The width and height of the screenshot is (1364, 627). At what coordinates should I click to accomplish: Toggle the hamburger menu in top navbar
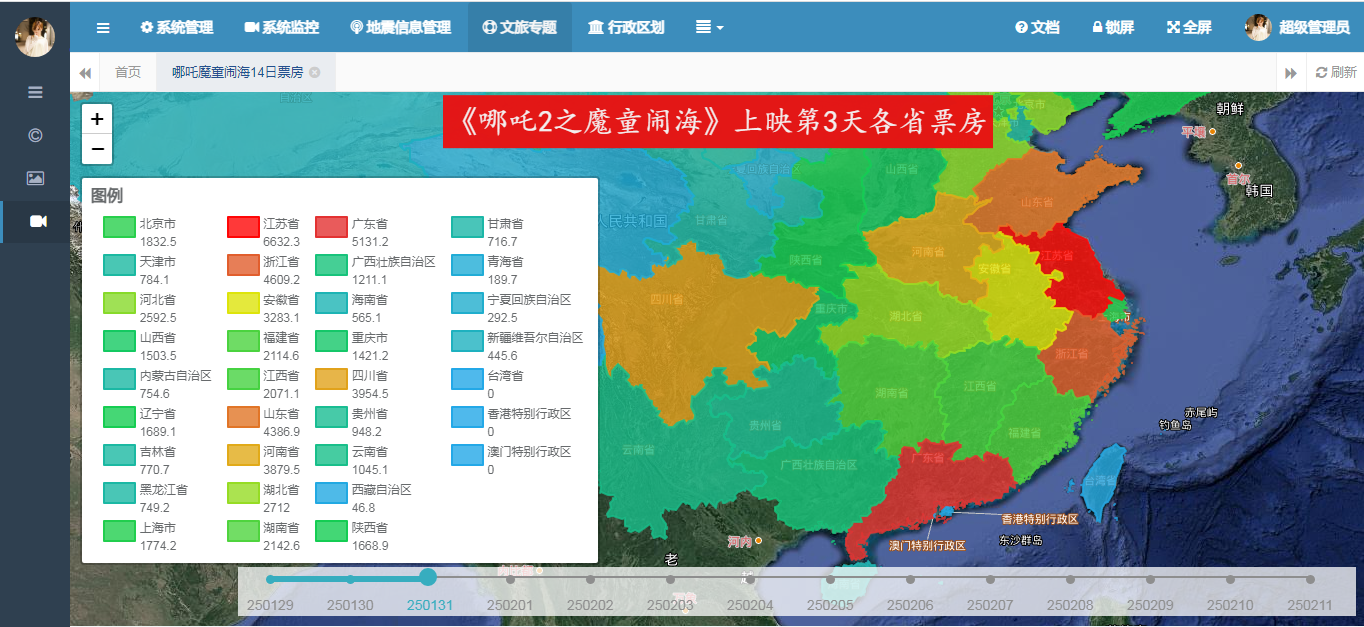pyautogui.click(x=103, y=28)
